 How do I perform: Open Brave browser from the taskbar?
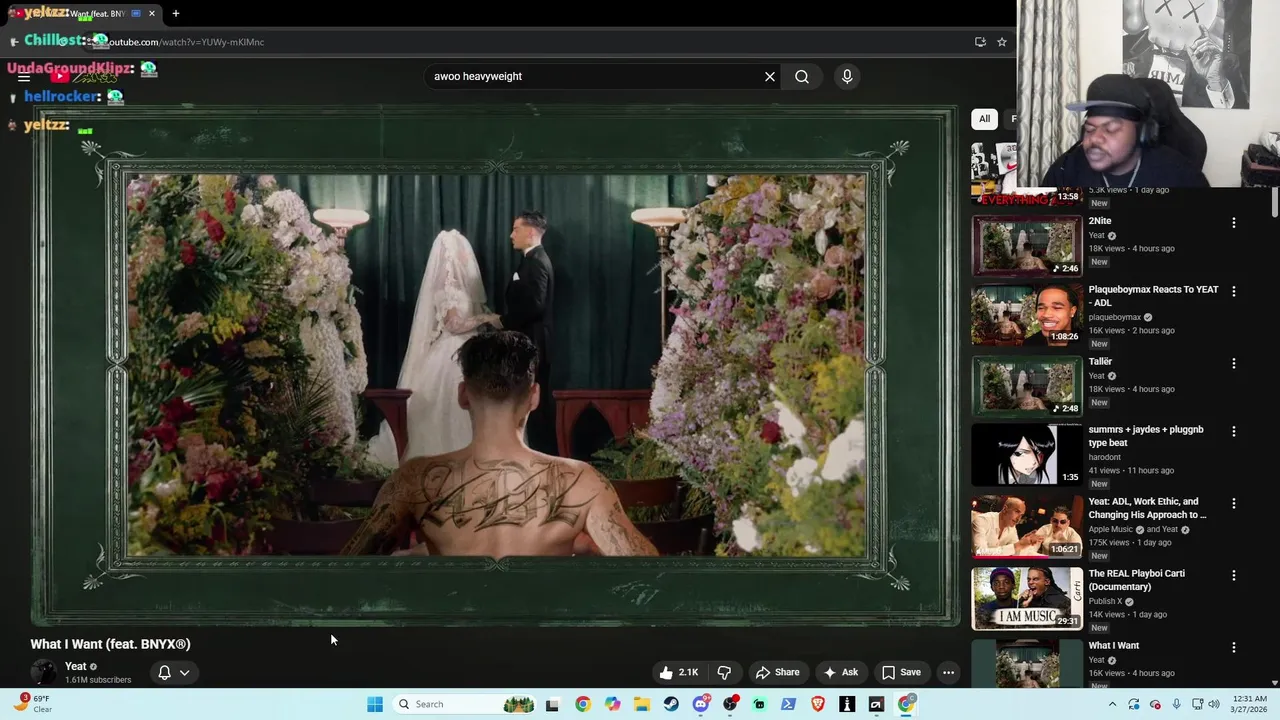point(818,704)
